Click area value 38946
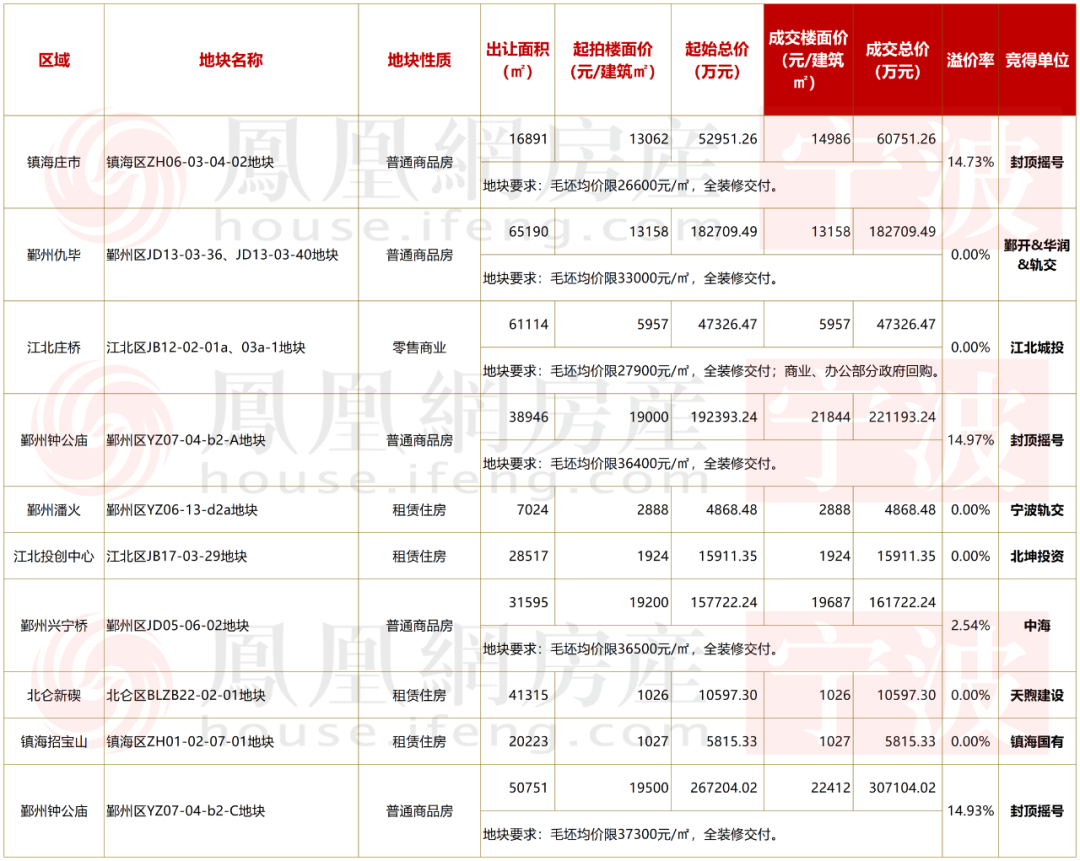 click(528, 417)
